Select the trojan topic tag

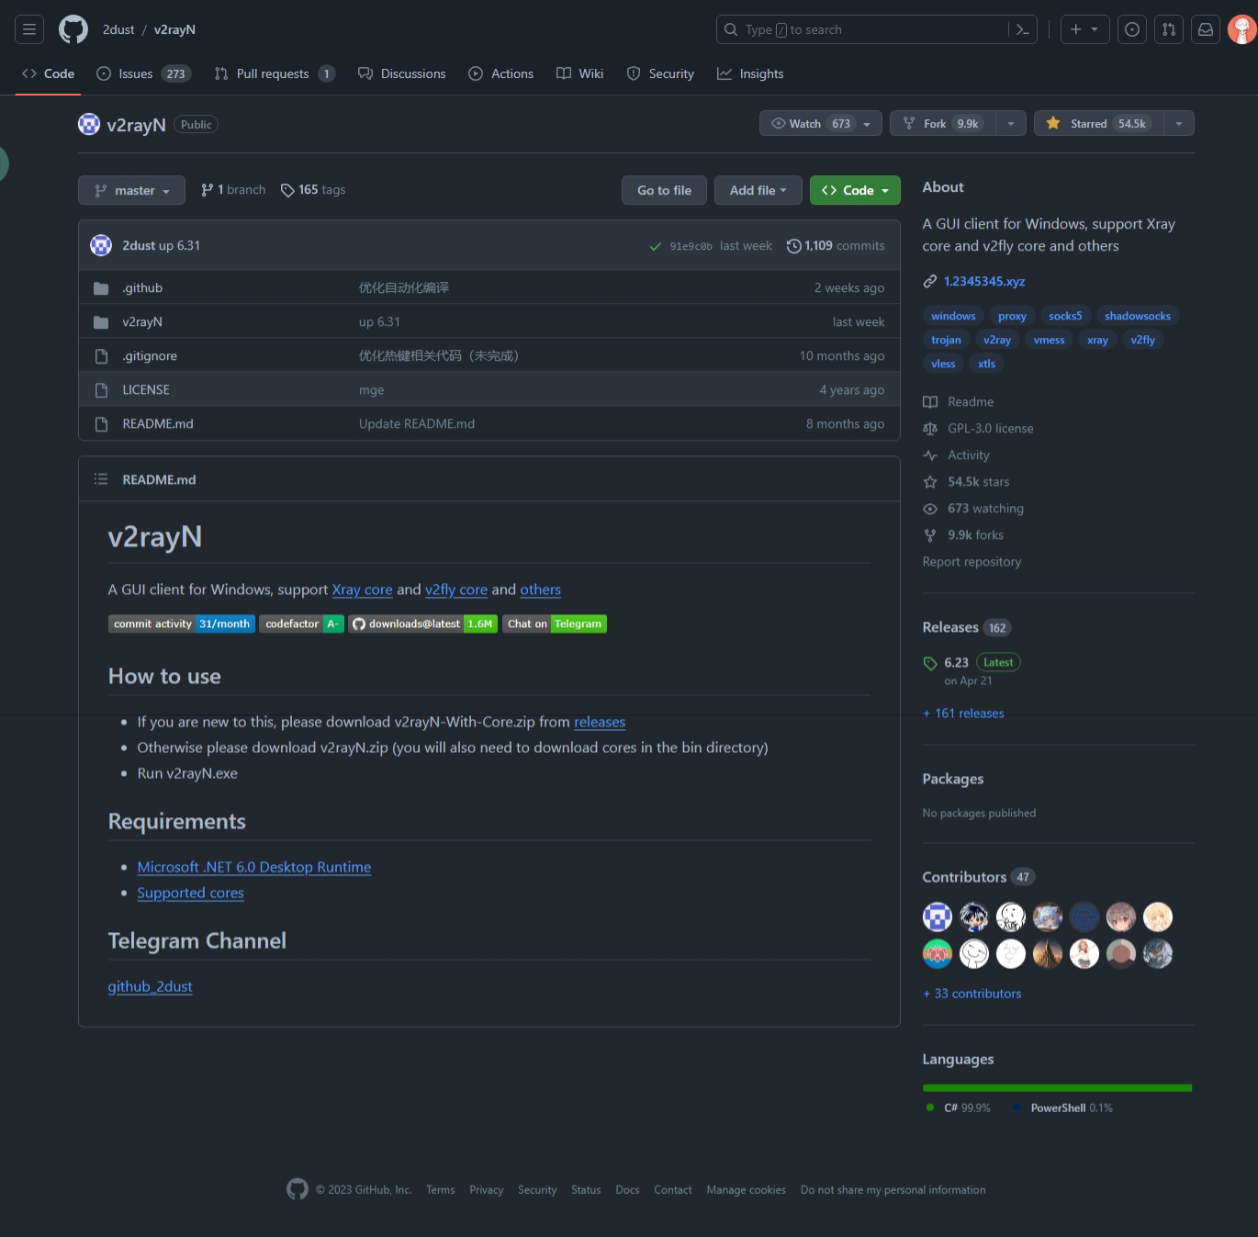pyautogui.click(x=946, y=340)
